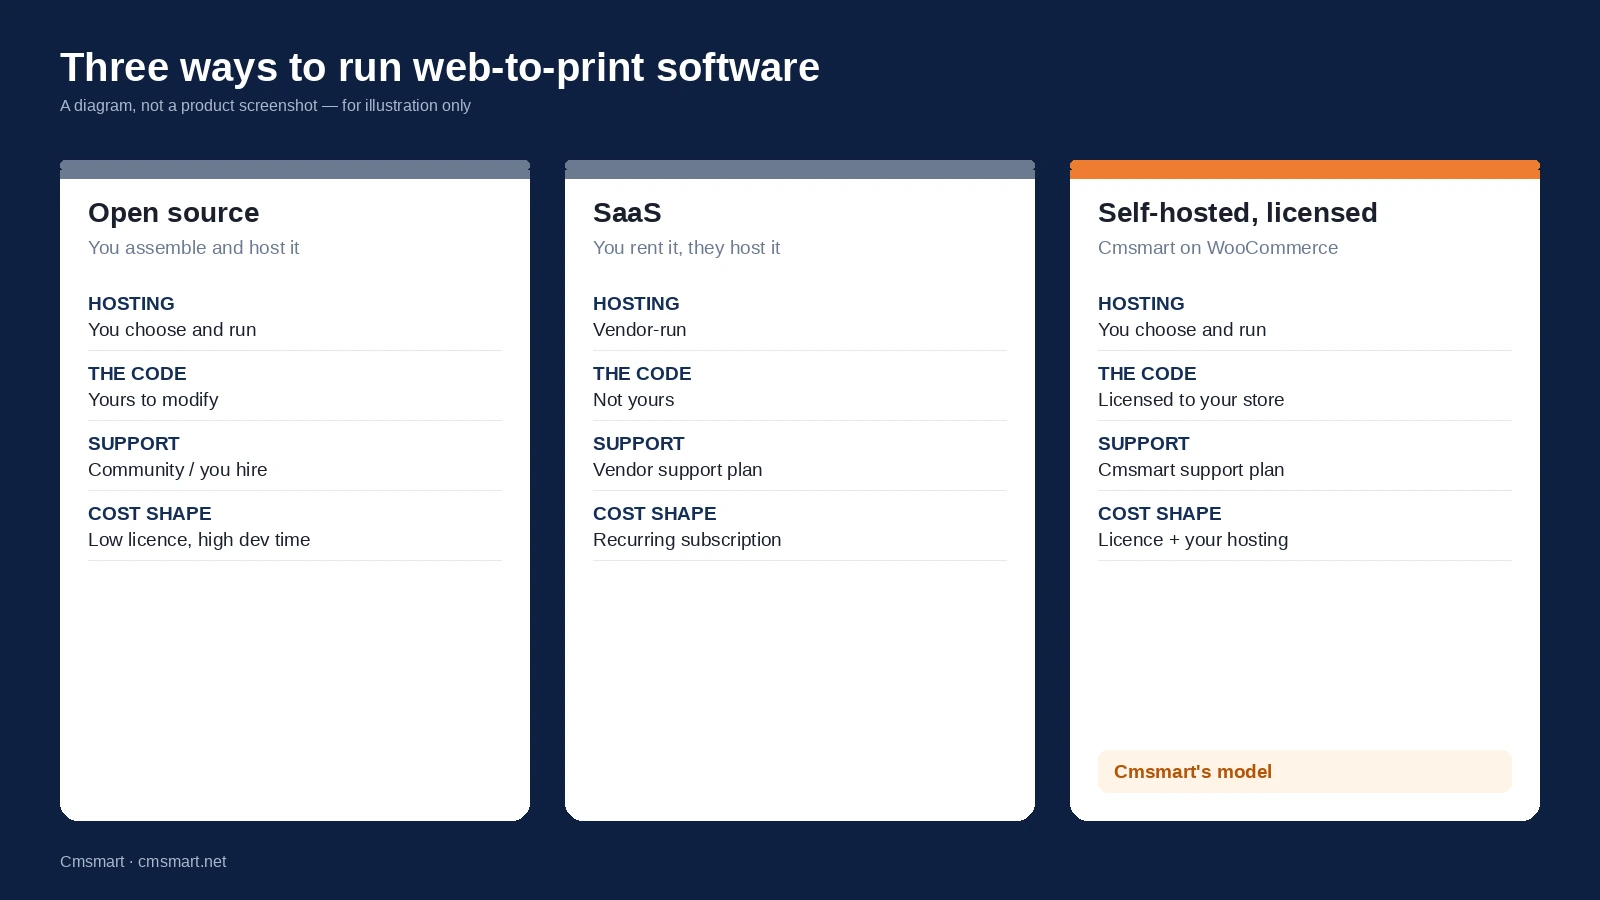The image size is (1600, 900).
Task: Click COST SHAPE label in SaaS card
Action: click(x=655, y=514)
